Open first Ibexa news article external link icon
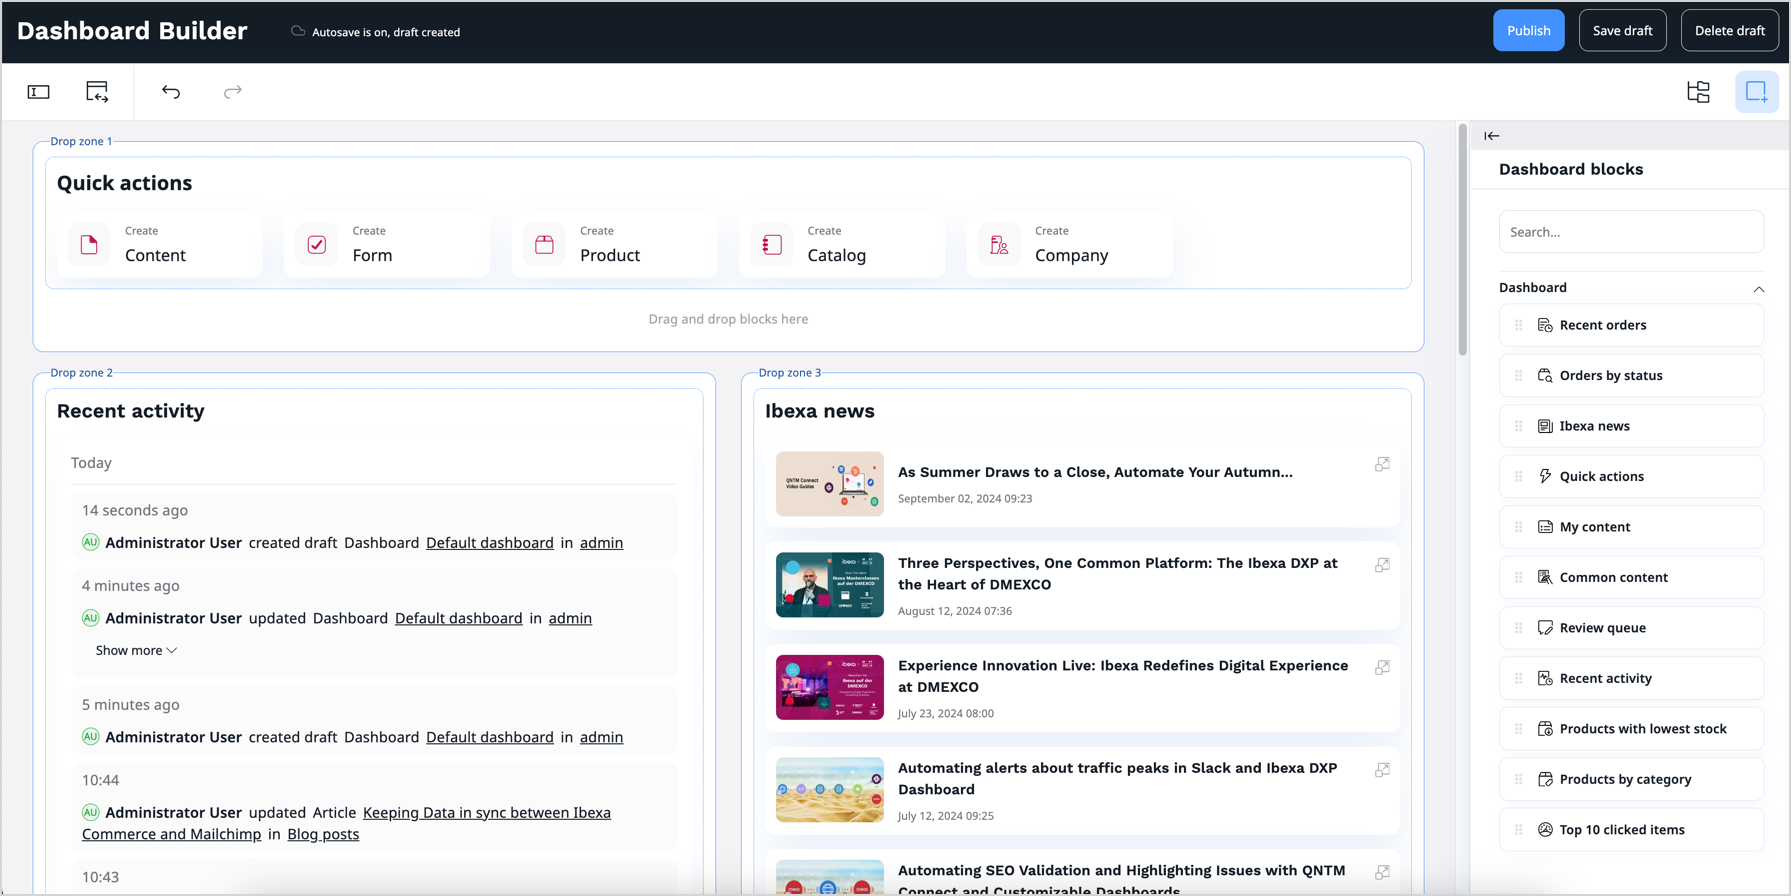1791x896 pixels. 1382,464
